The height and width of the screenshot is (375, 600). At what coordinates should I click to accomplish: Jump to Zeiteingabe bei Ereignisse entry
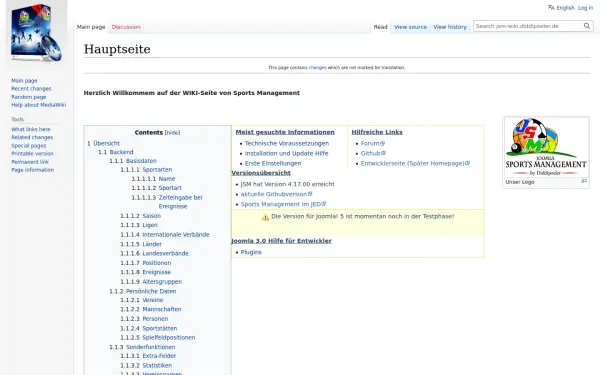coord(180,202)
